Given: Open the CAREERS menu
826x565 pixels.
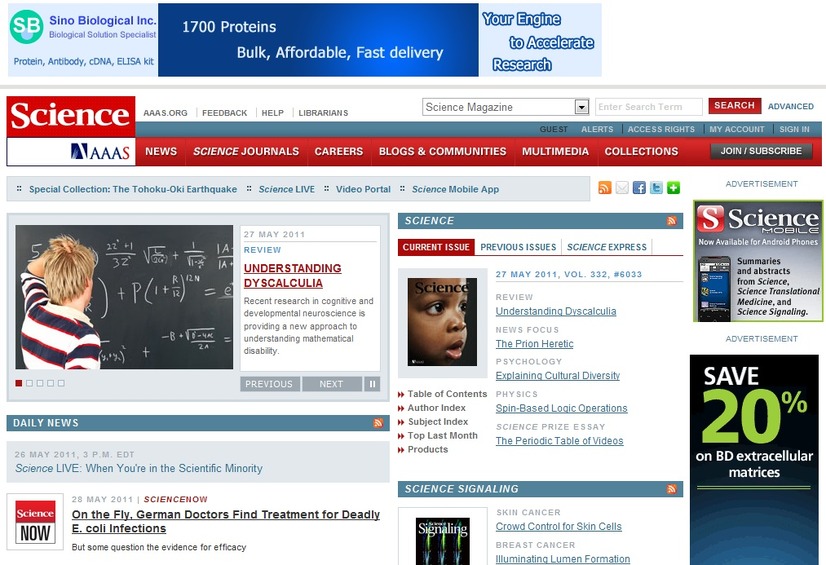Looking at the screenshot, I should click(x=339, y=152).
